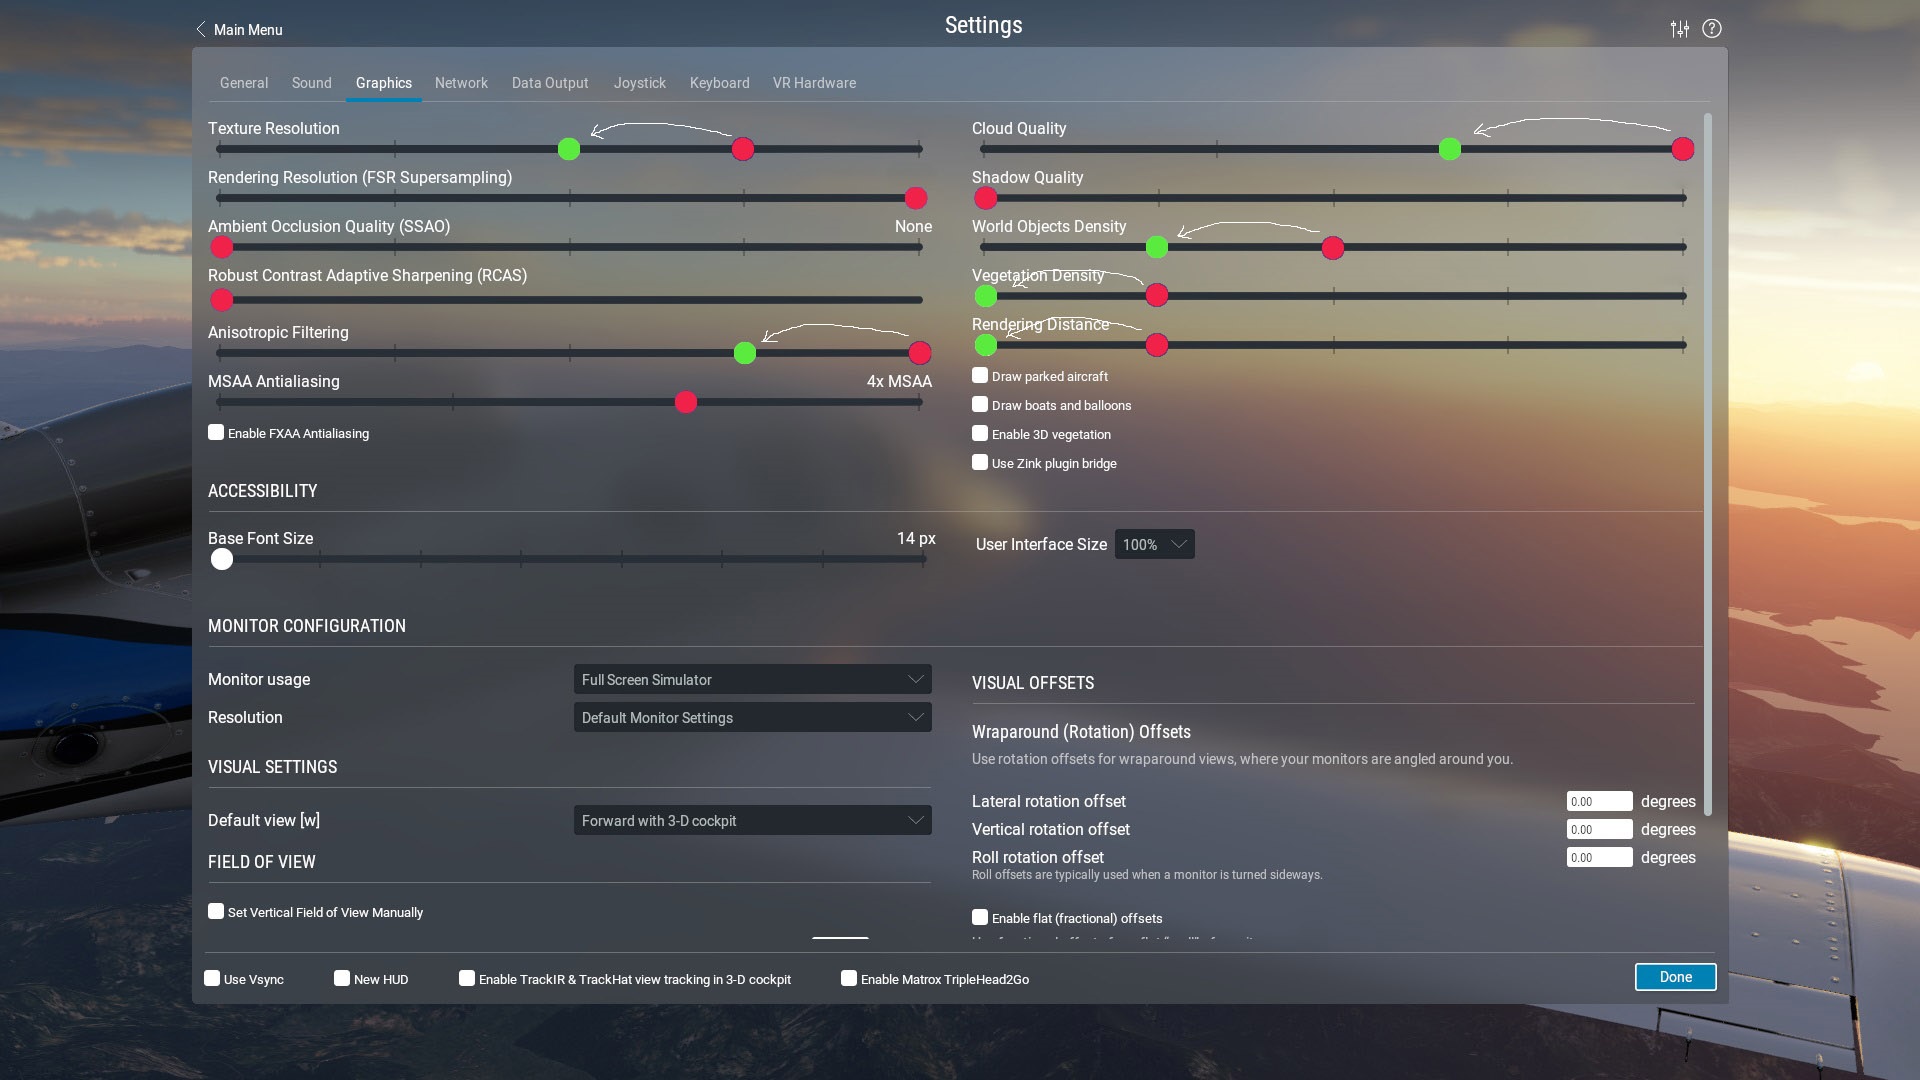Viewport: 1920px width, 1080px height.
Task: Toggle Draw parked aircraft checkbox
Action: pos(980,376)
